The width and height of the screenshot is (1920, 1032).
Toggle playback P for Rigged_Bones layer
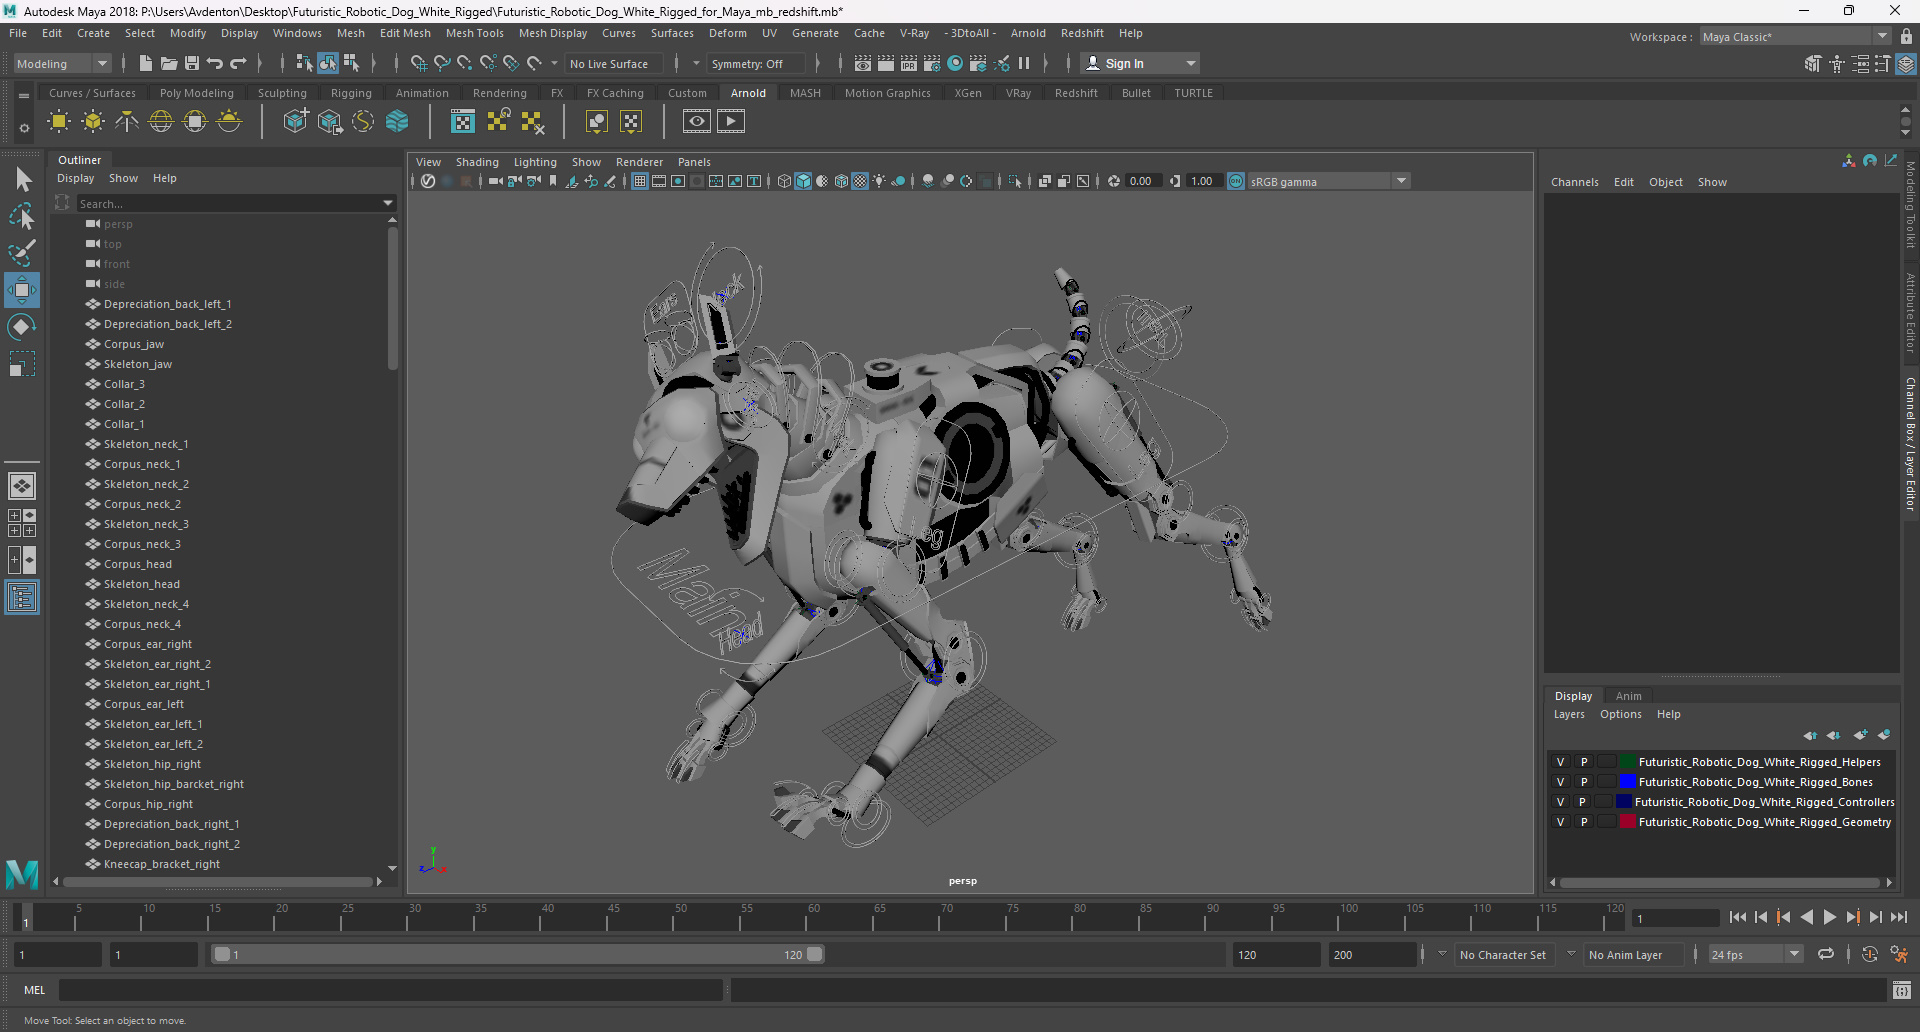(1584, 782)
